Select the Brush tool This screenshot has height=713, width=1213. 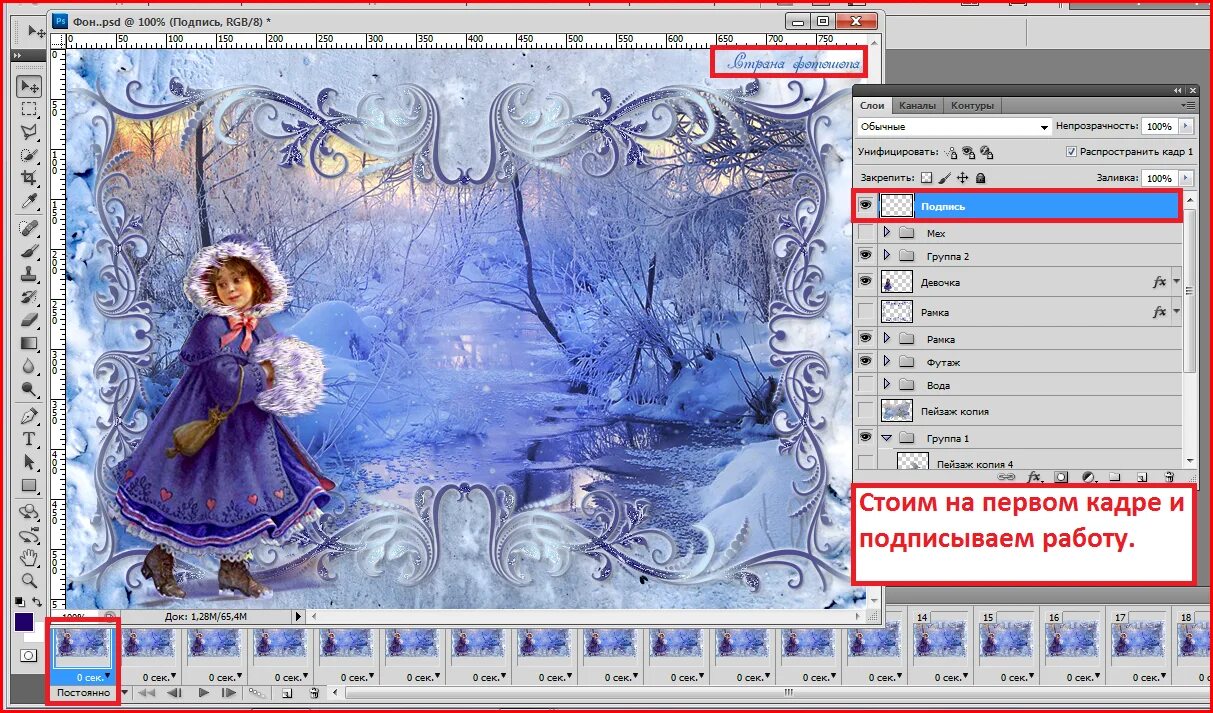(29, 250)
